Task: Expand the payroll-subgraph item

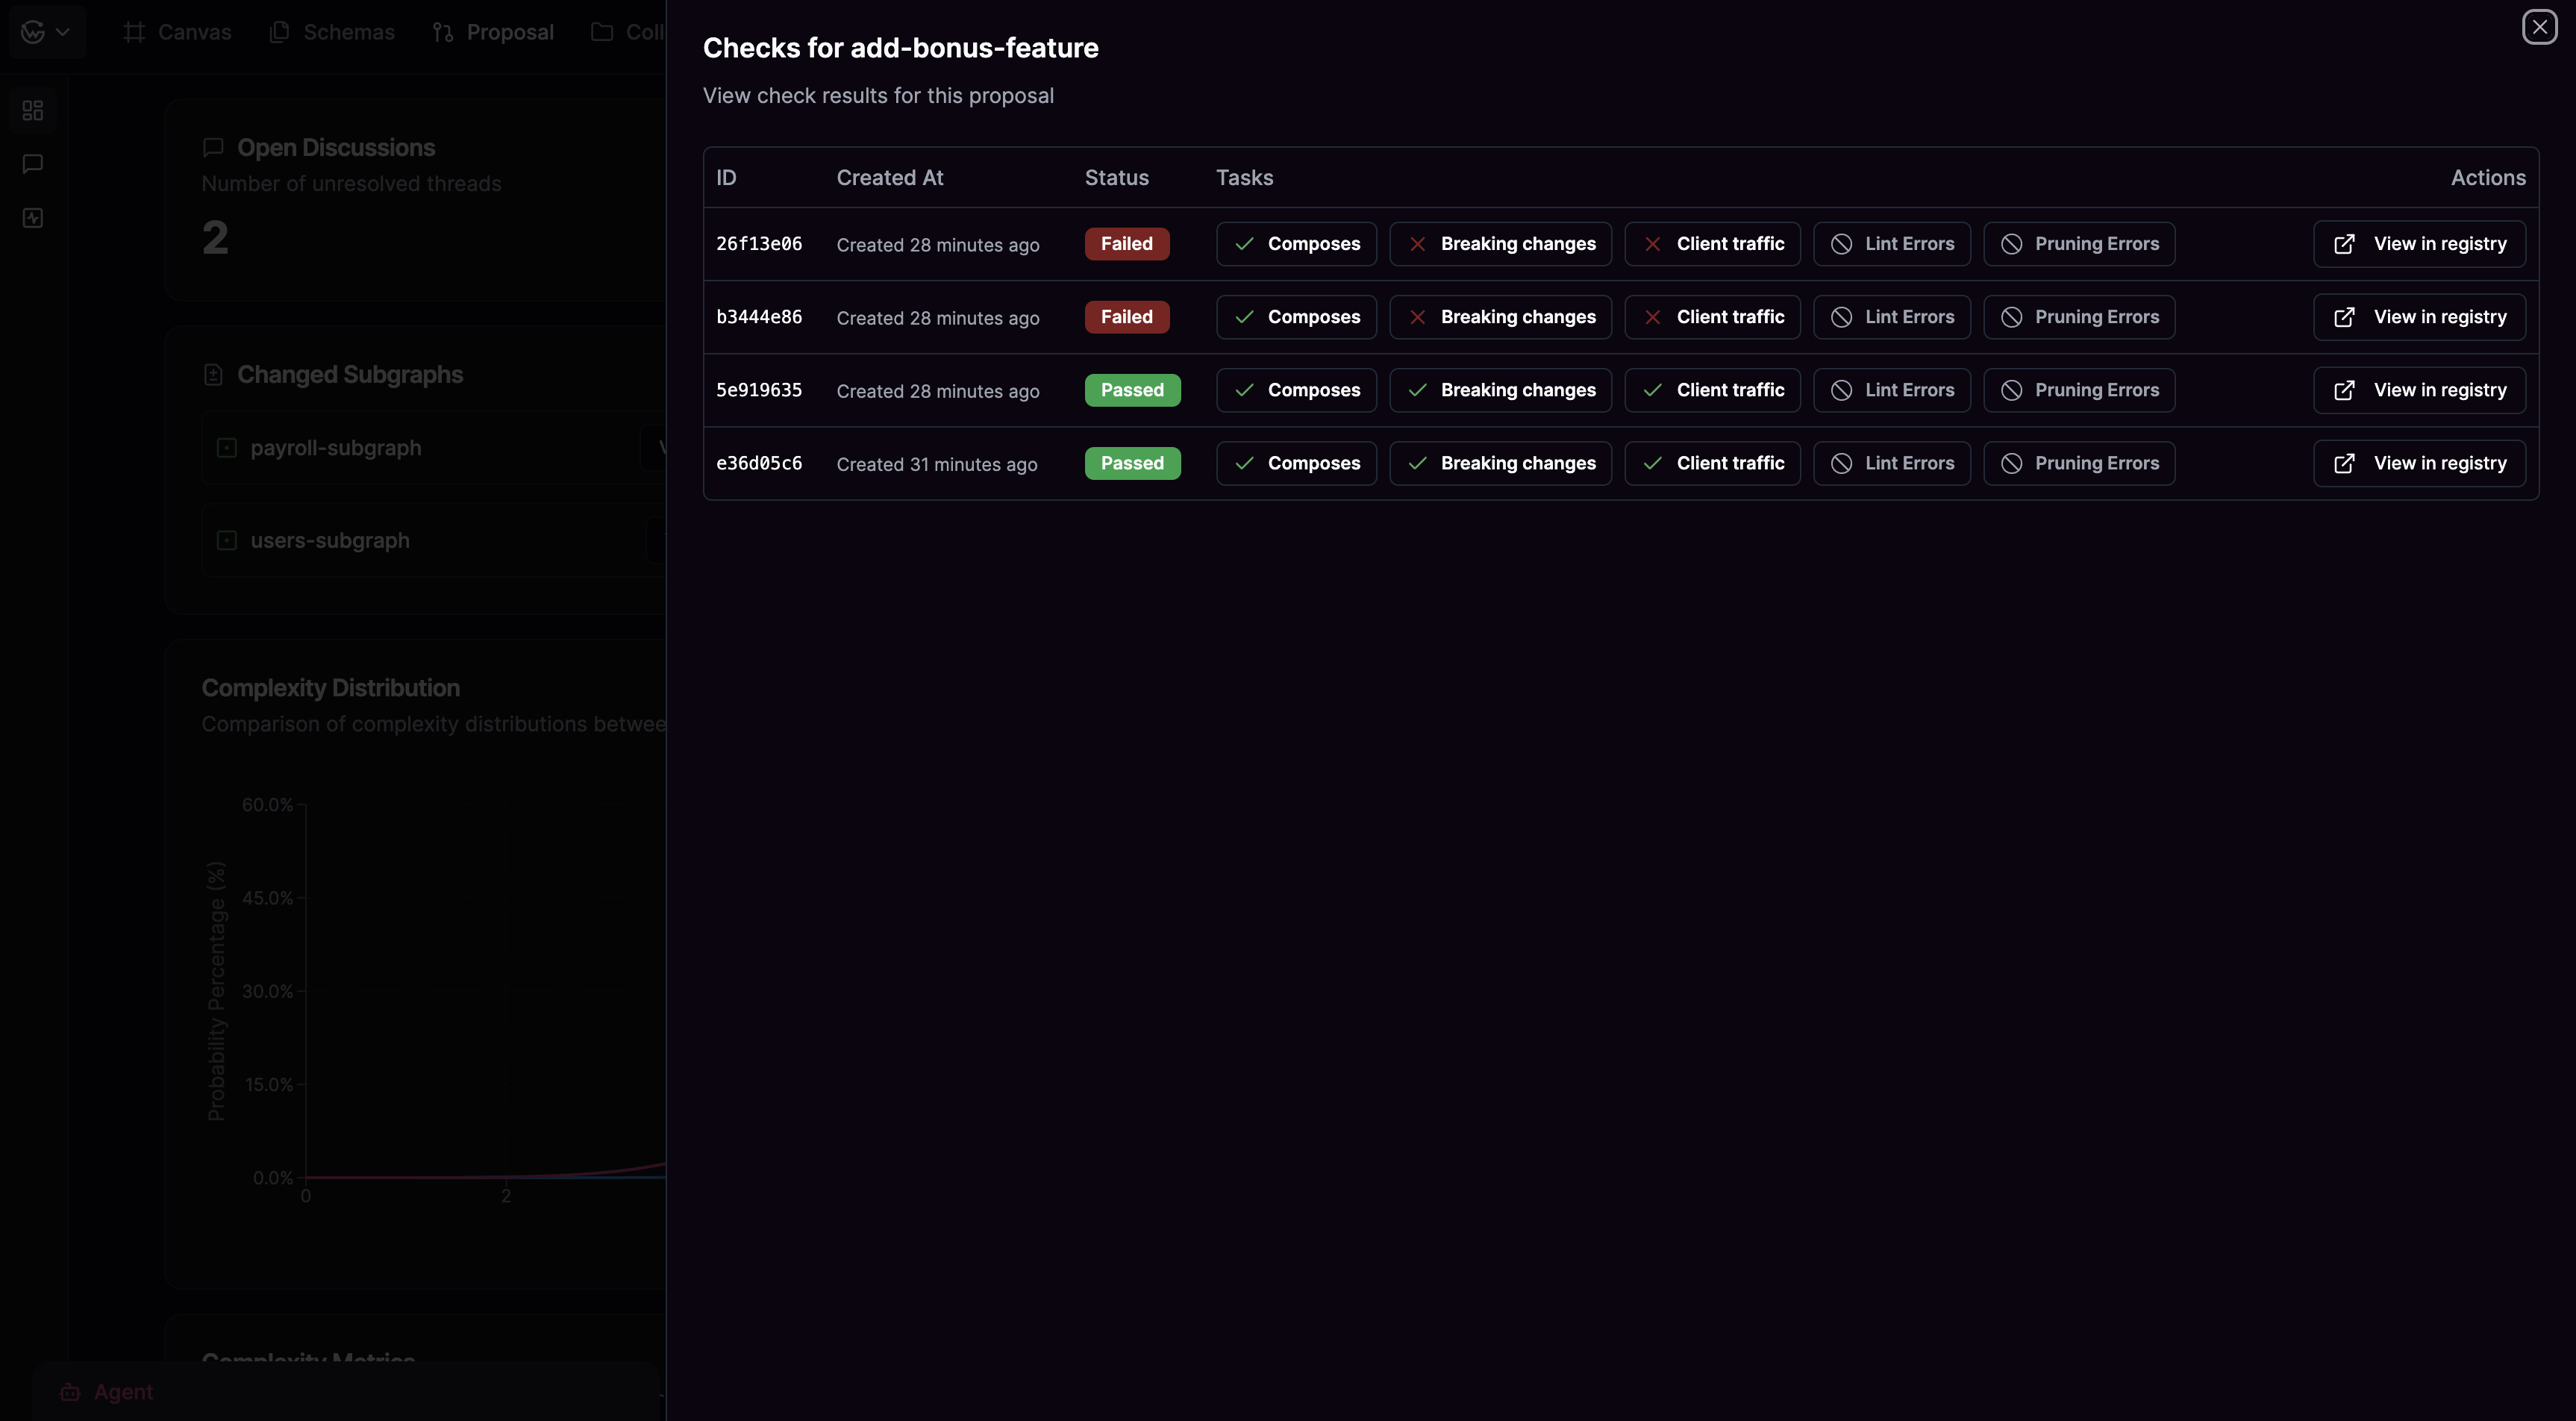Action: click(335, 448)
